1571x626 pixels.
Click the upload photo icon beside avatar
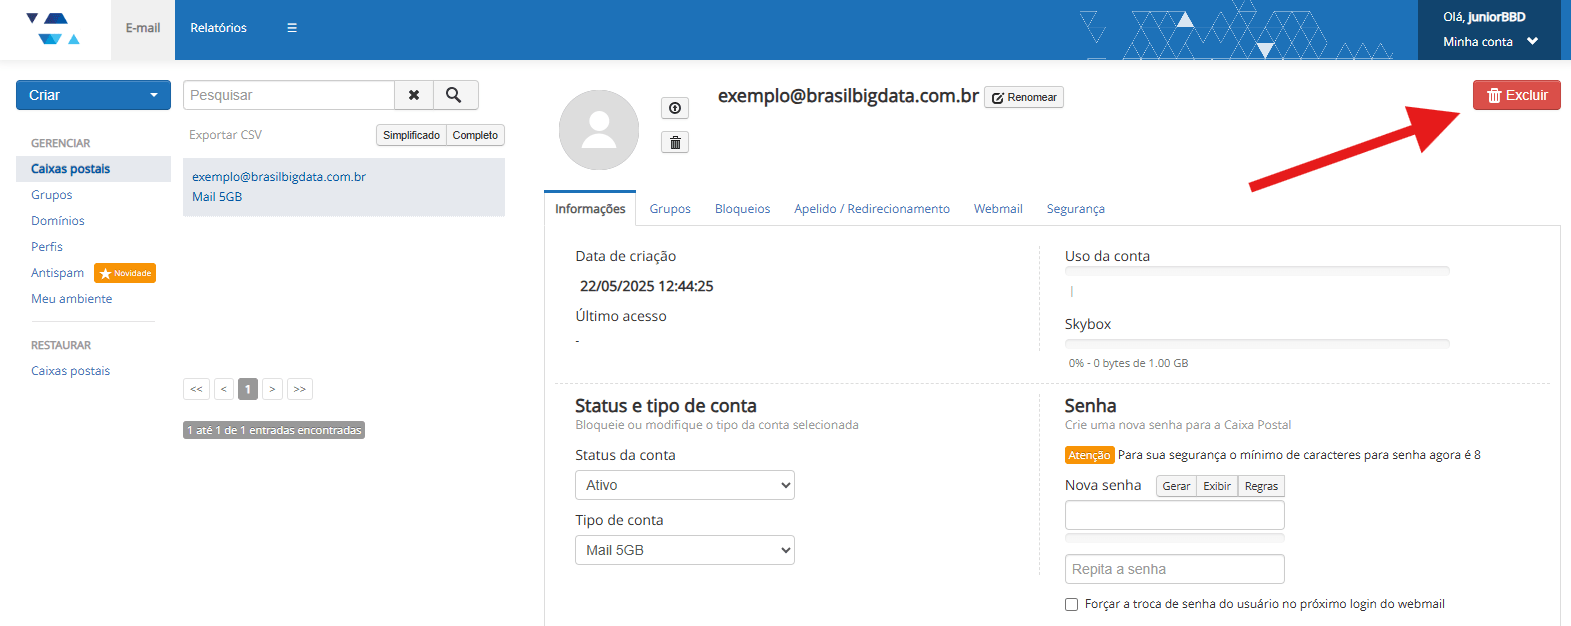(675, 108)
